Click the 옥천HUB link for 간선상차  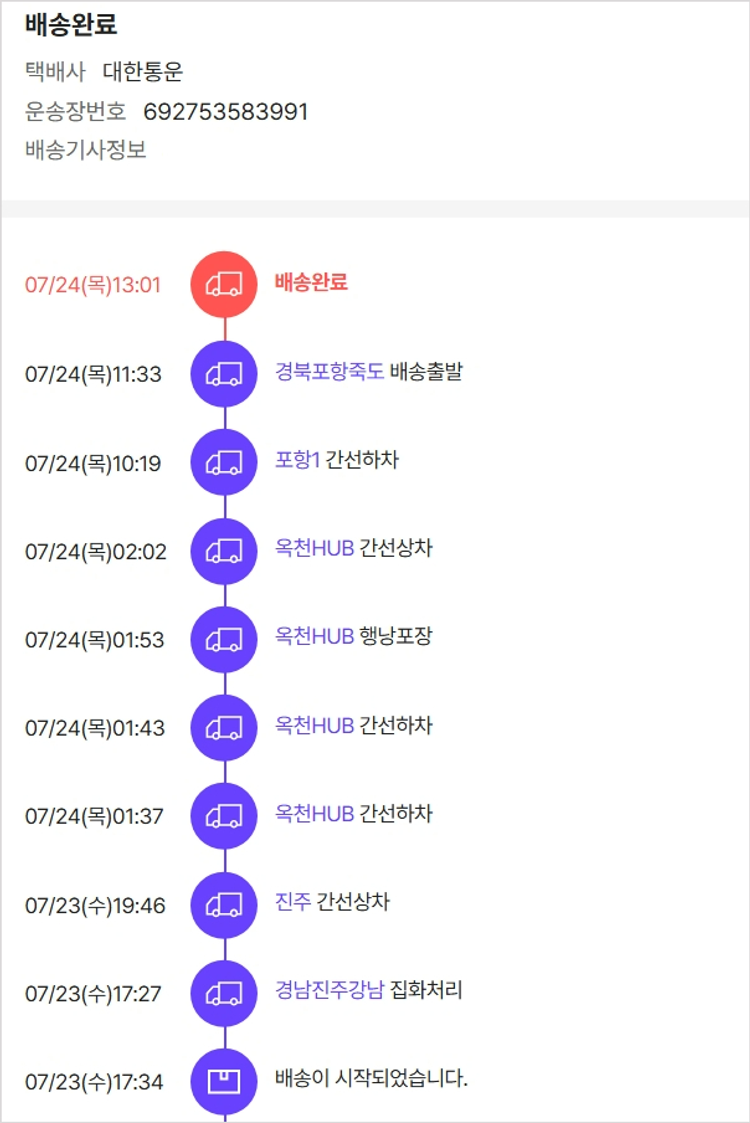(314, 549)
